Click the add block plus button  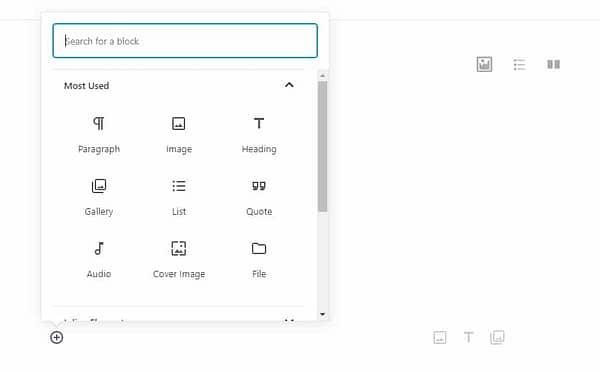tap(57, 338)
